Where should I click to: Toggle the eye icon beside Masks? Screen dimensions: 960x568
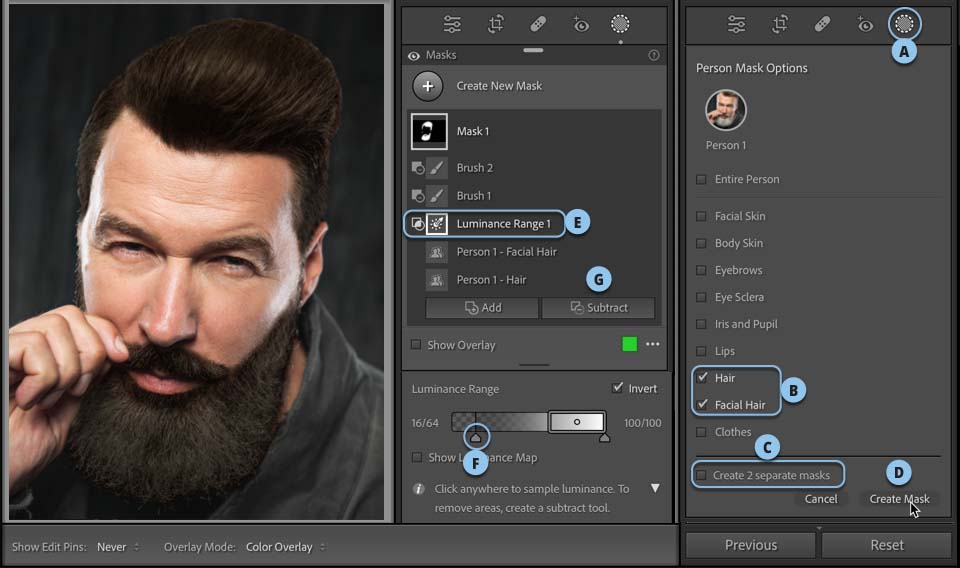click(x=414, y=56)
